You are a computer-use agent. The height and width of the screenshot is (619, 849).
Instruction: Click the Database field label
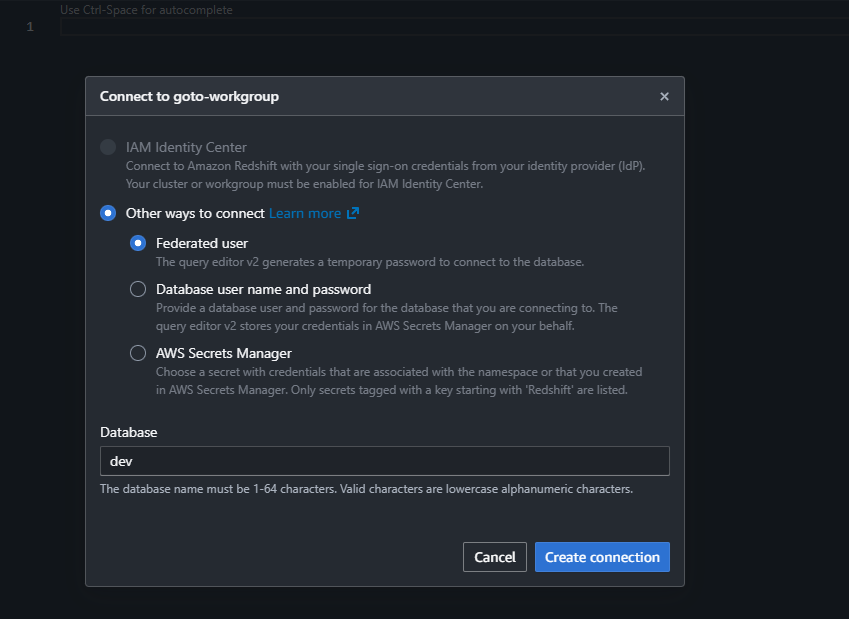[x=128, y=432]
